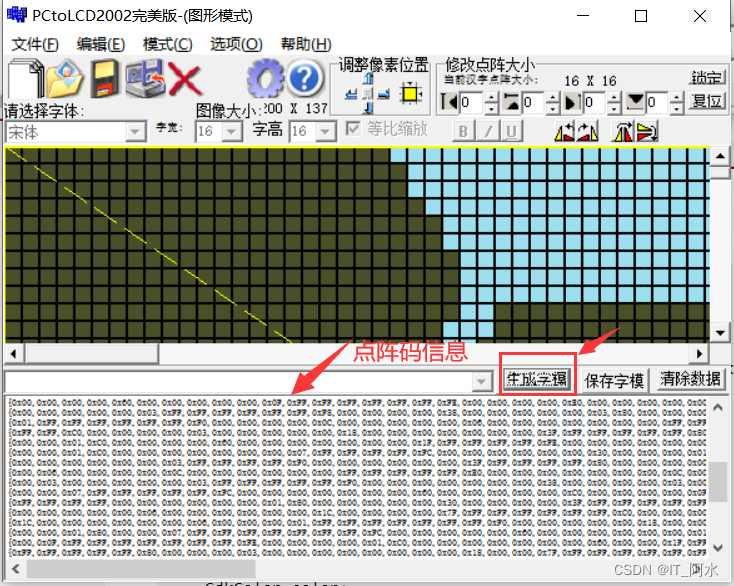Viewport: 734px width, 586px height.
Task: Click the 锁定 button
Action: coord(707,78)
